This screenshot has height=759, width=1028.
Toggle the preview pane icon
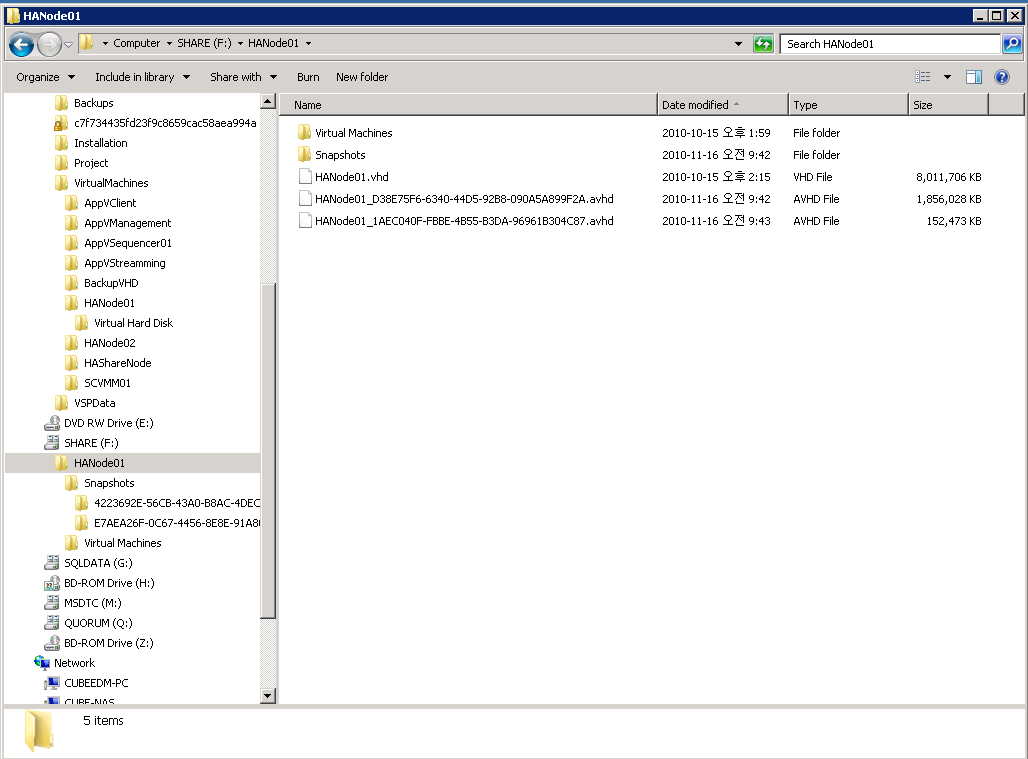[974, 77]
